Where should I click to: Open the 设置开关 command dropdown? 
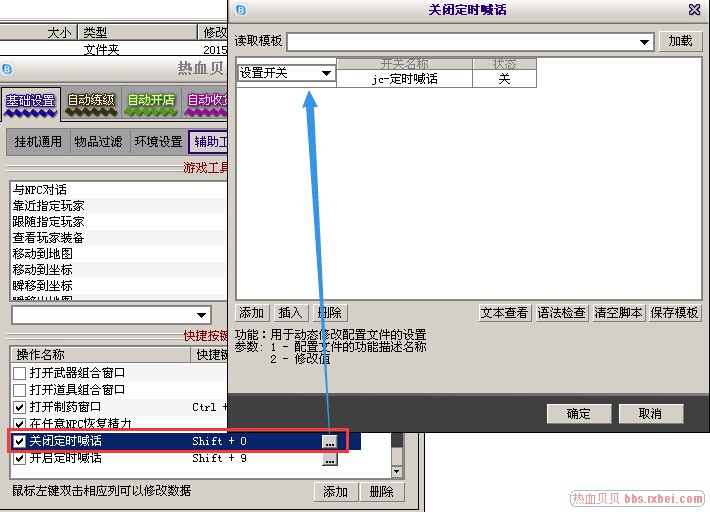pyautogui.click(x=326, y=73)
